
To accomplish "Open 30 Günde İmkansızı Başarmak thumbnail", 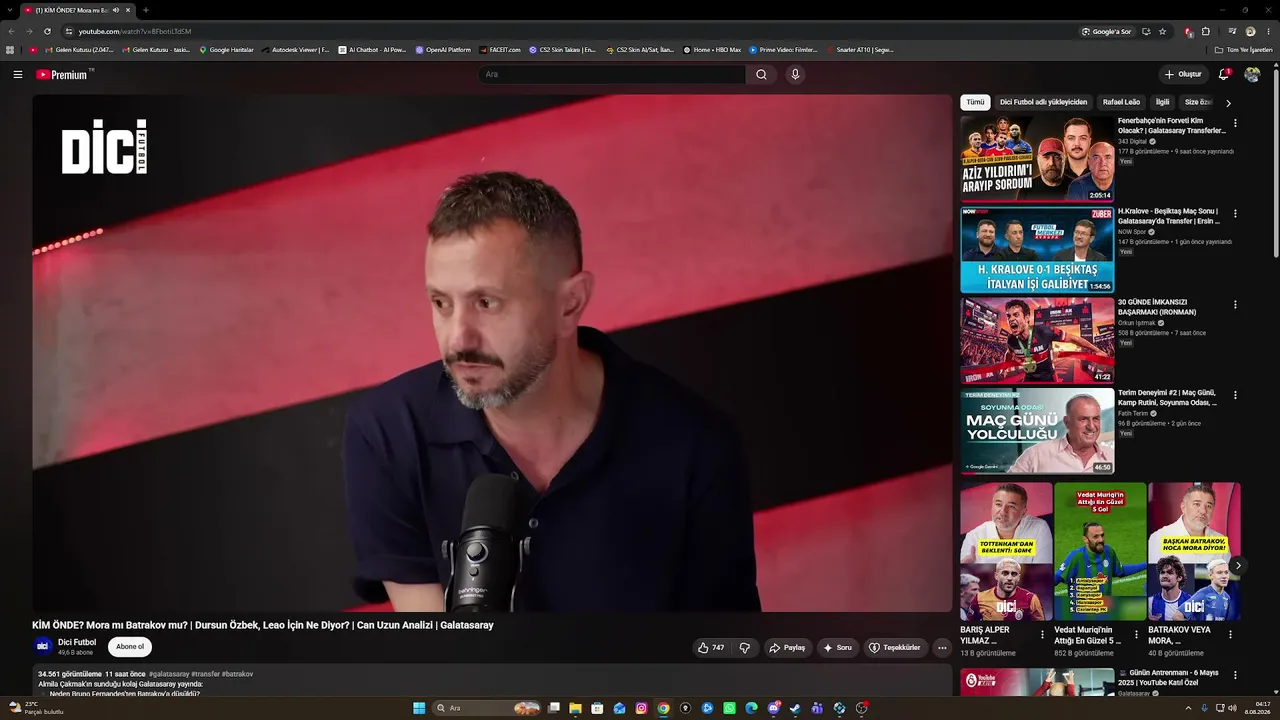I will tap(1037, 341).
